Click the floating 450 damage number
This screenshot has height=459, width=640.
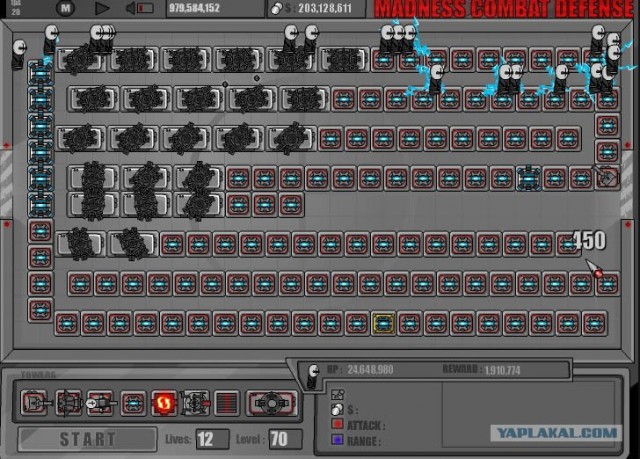tap(589, 240)
